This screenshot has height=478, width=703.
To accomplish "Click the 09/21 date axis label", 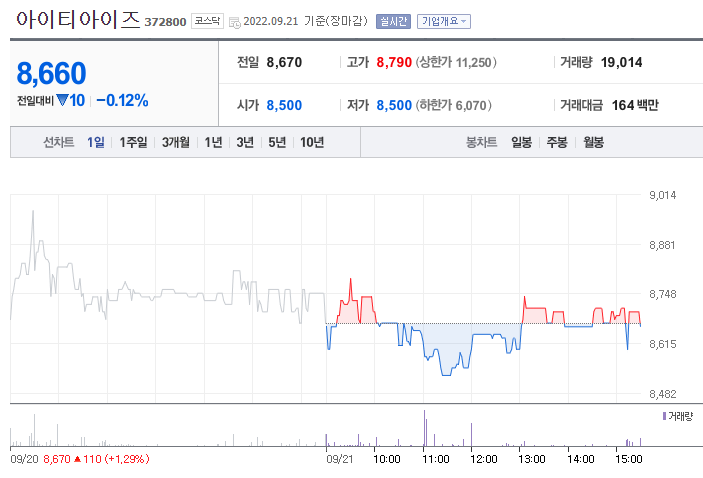I will tap(339, 459).
